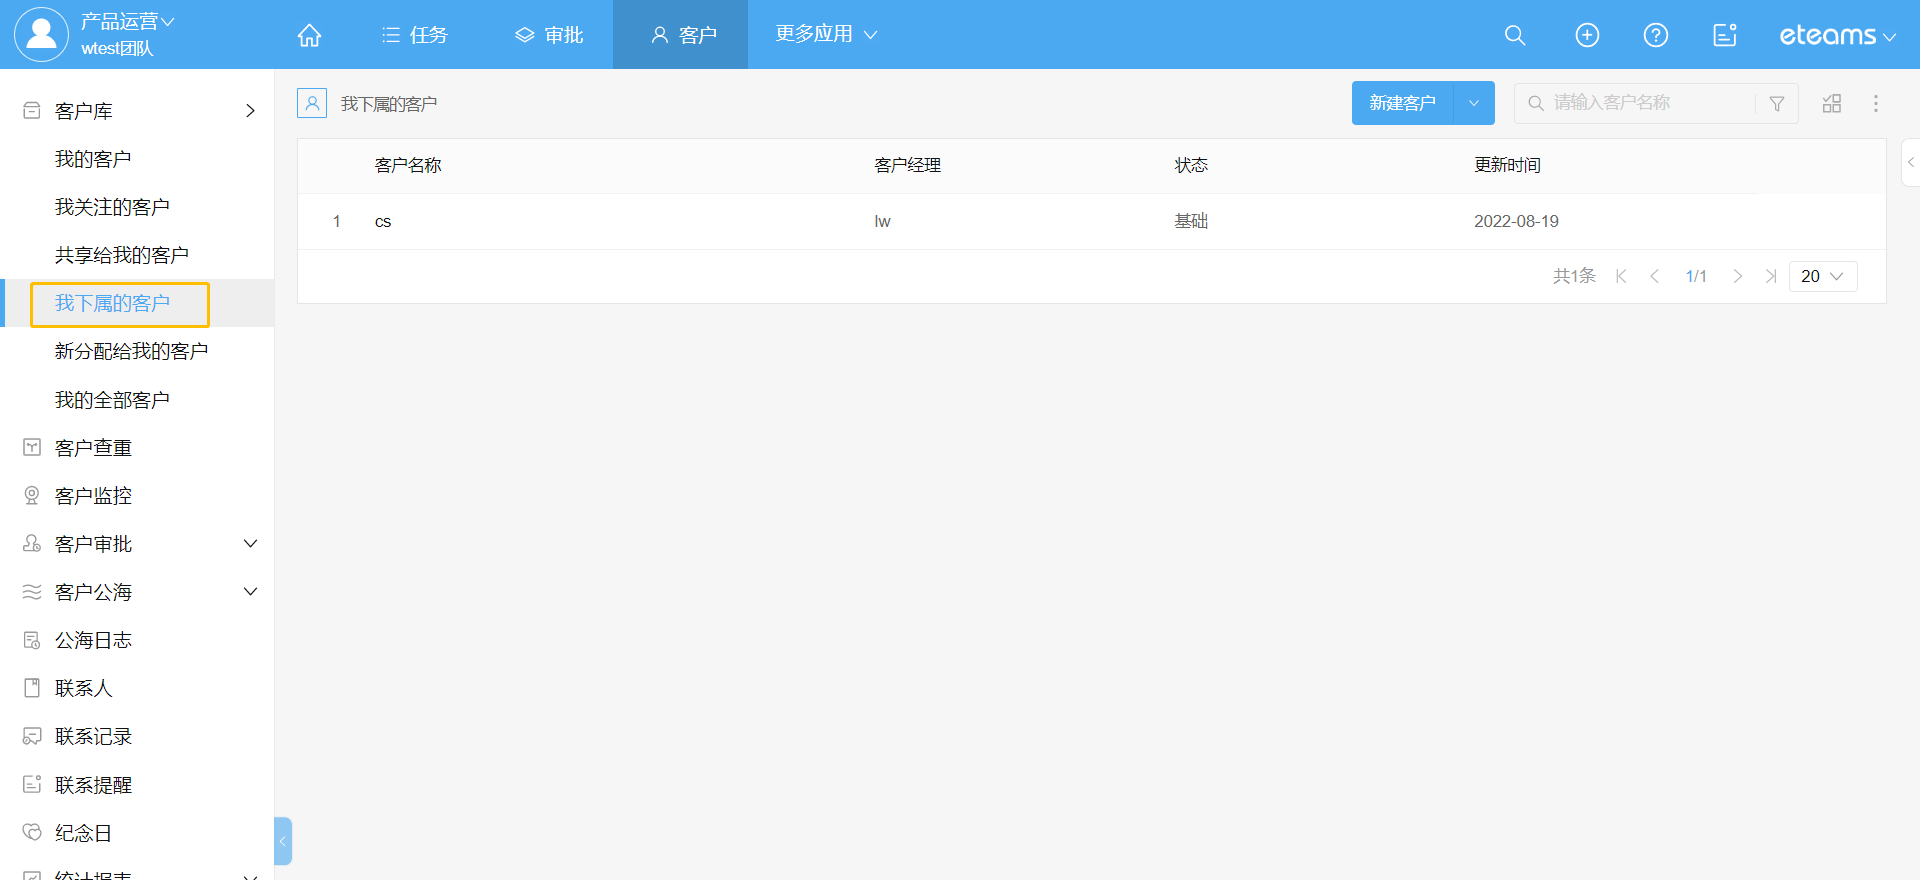
Task: Open the global search magnifier icon
Action: pos(1515,35)
